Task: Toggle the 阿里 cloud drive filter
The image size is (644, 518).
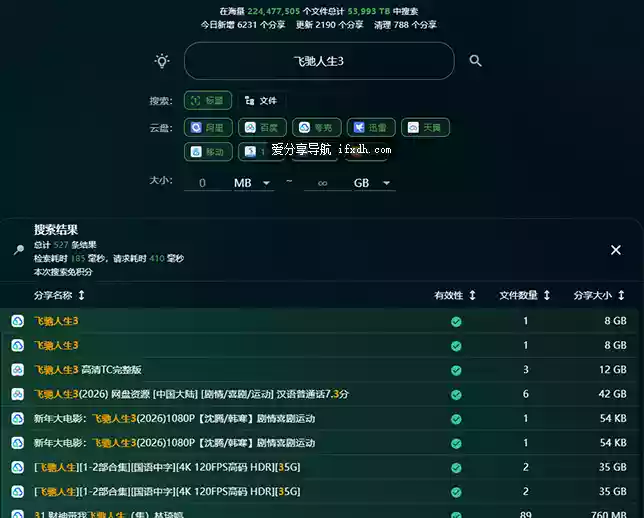Action: point(208,127)
